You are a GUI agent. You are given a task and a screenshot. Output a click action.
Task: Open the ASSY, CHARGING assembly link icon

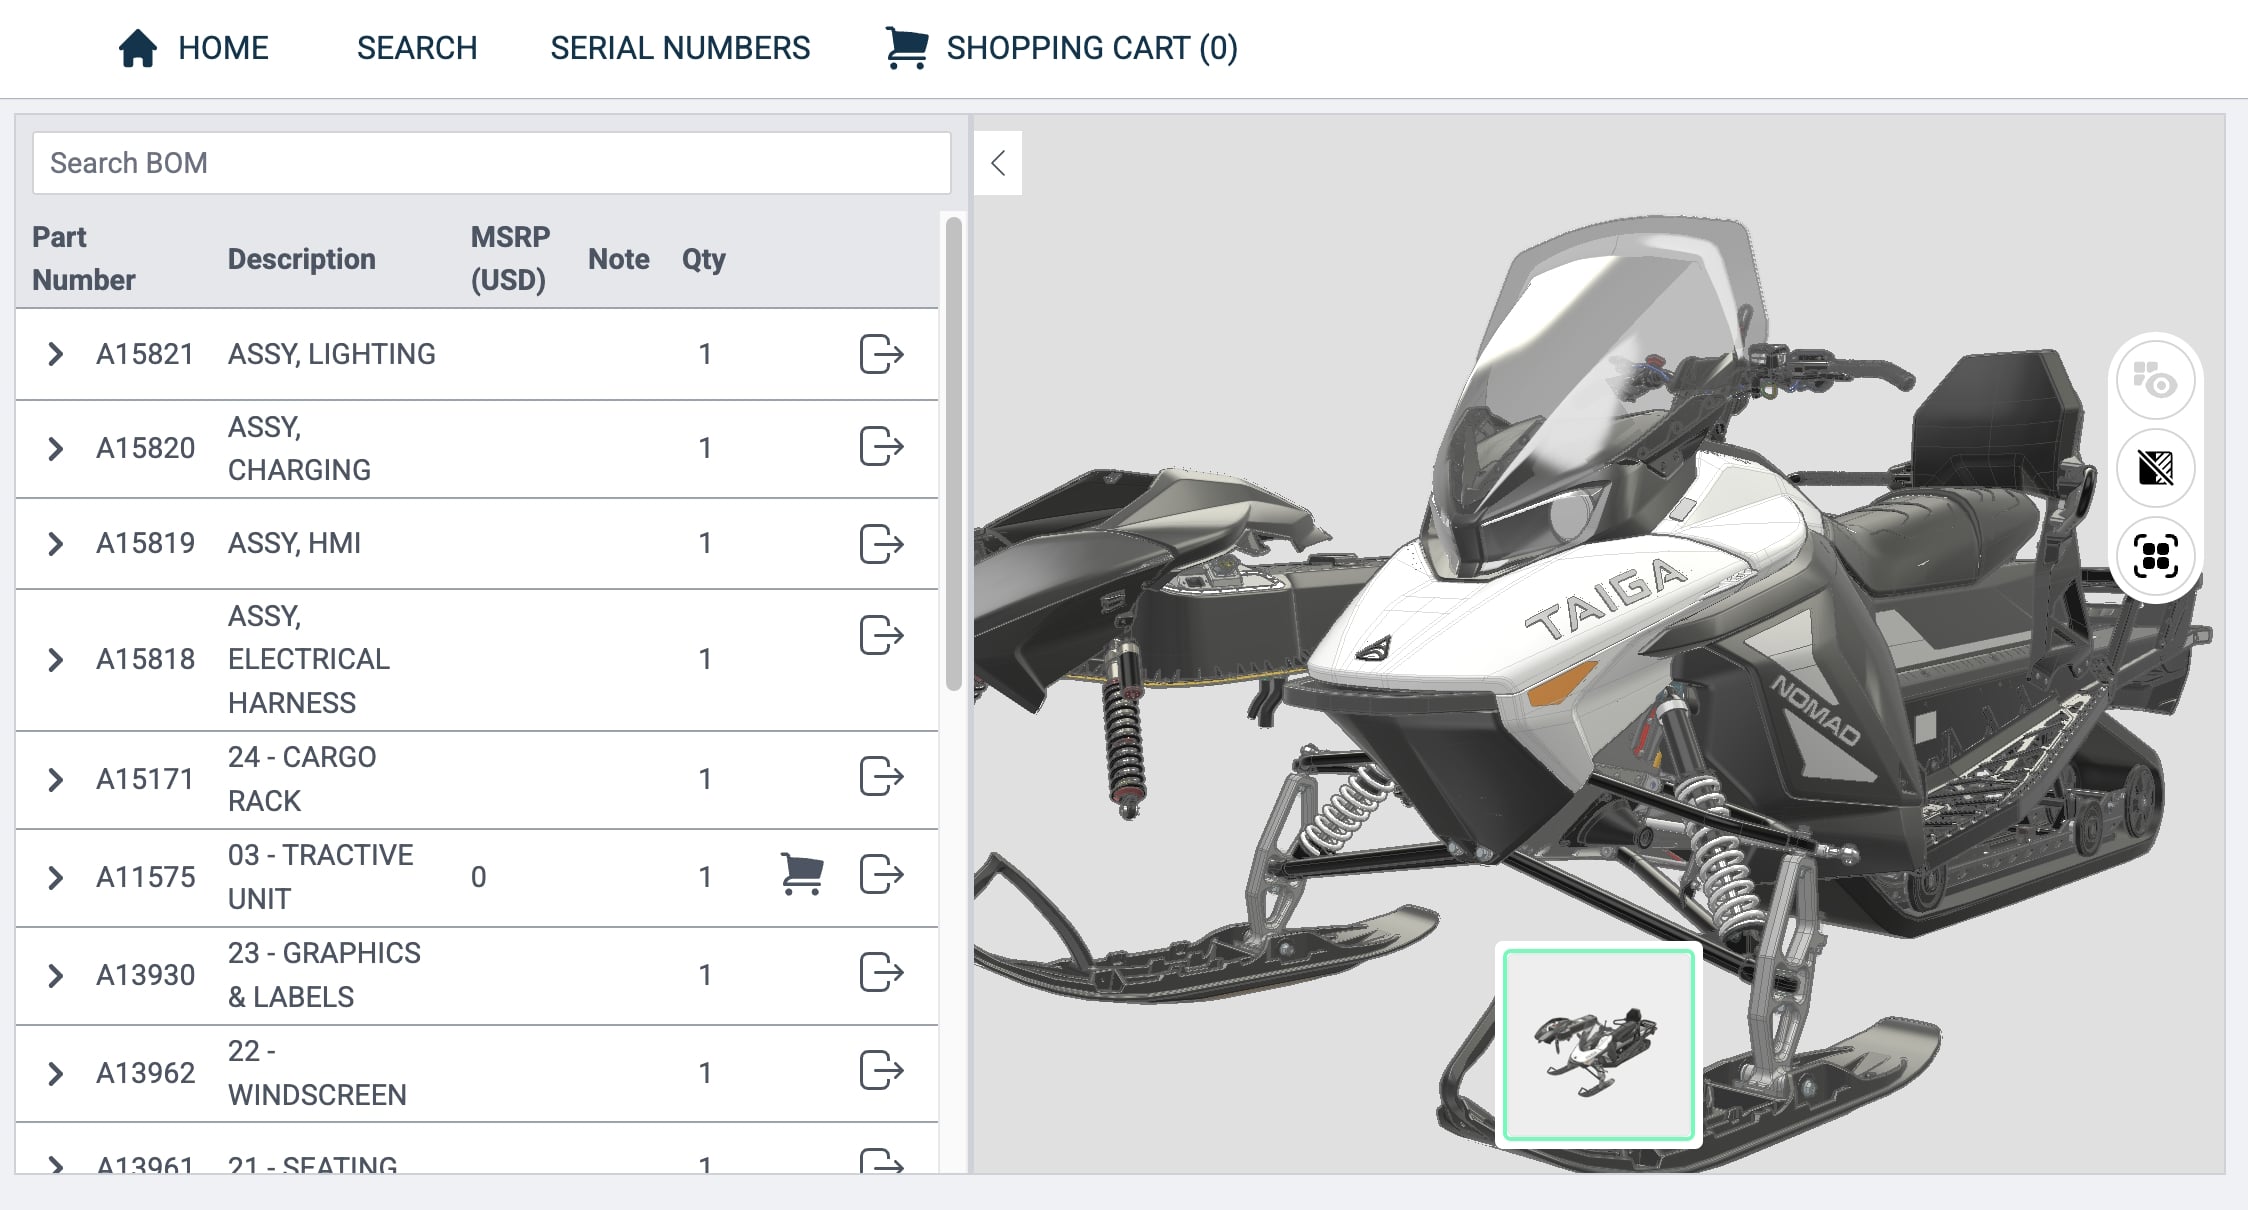coord(881,446)
